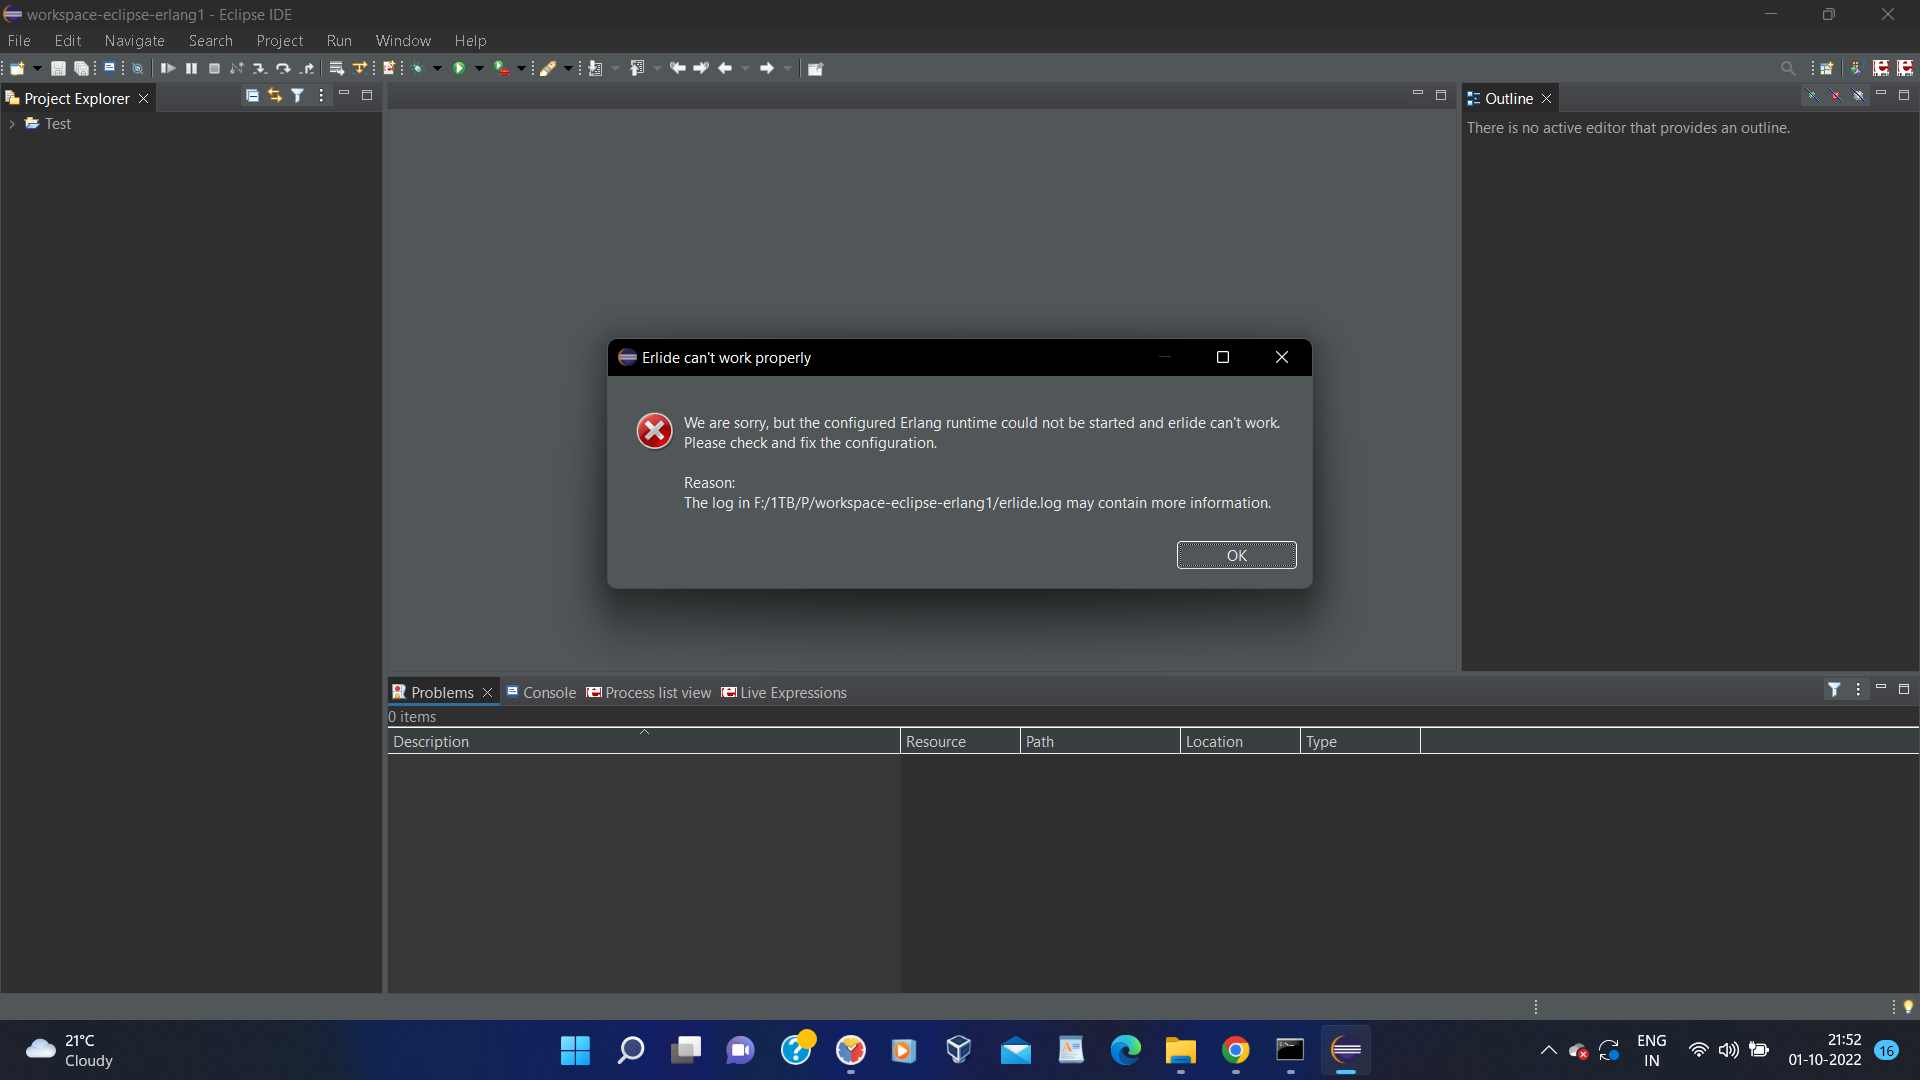Viewport: 1920px width, 1080px height.
Task: Sort by the Location column header
Action: [x=1239, y=741]
